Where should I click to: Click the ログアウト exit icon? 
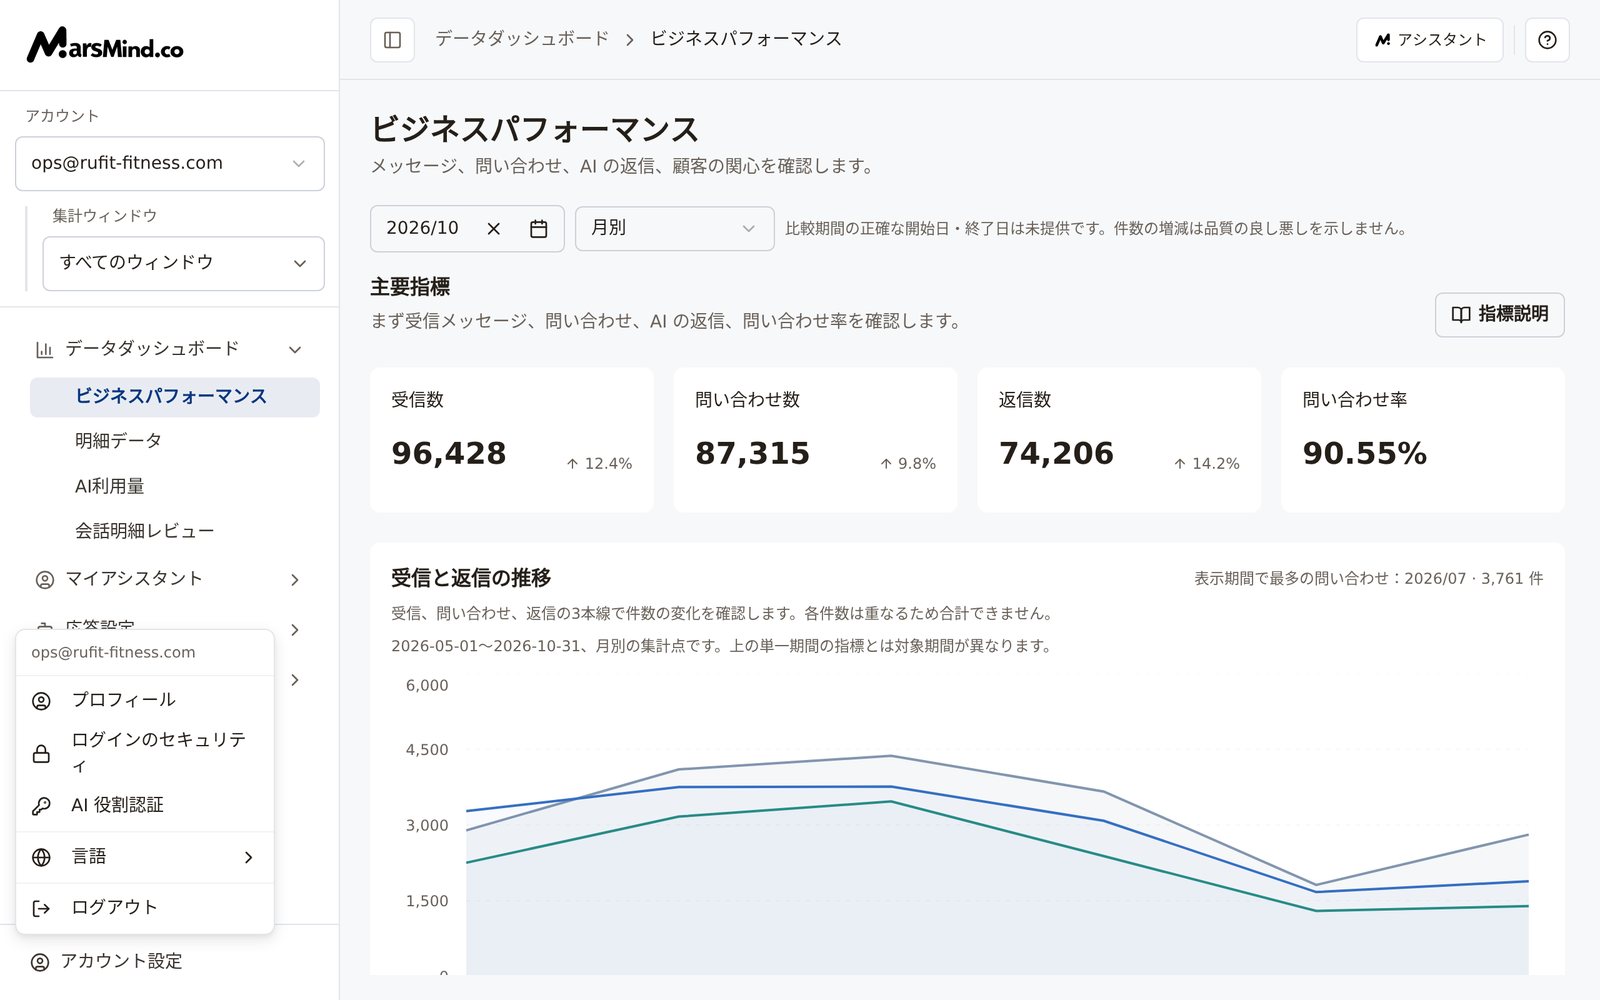(41, 908)
